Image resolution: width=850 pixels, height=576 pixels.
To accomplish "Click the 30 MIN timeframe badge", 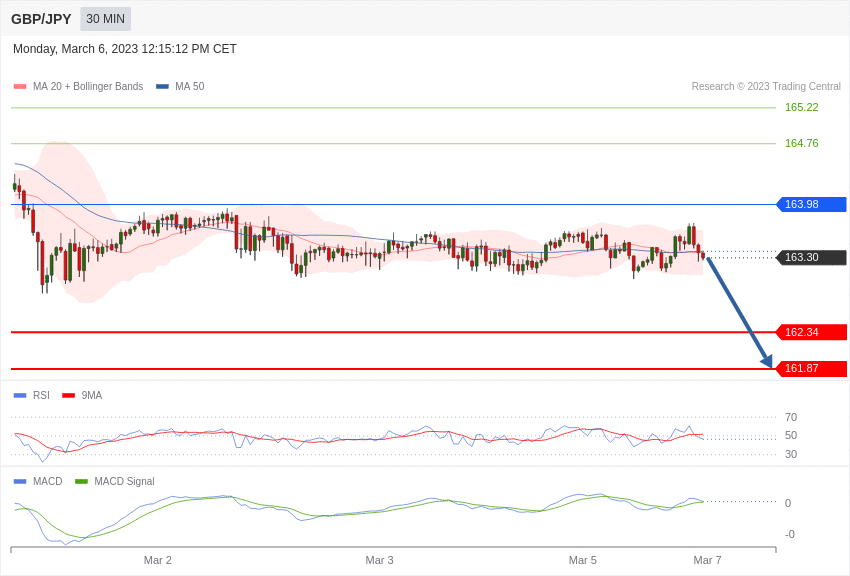I will coord(106,19).
